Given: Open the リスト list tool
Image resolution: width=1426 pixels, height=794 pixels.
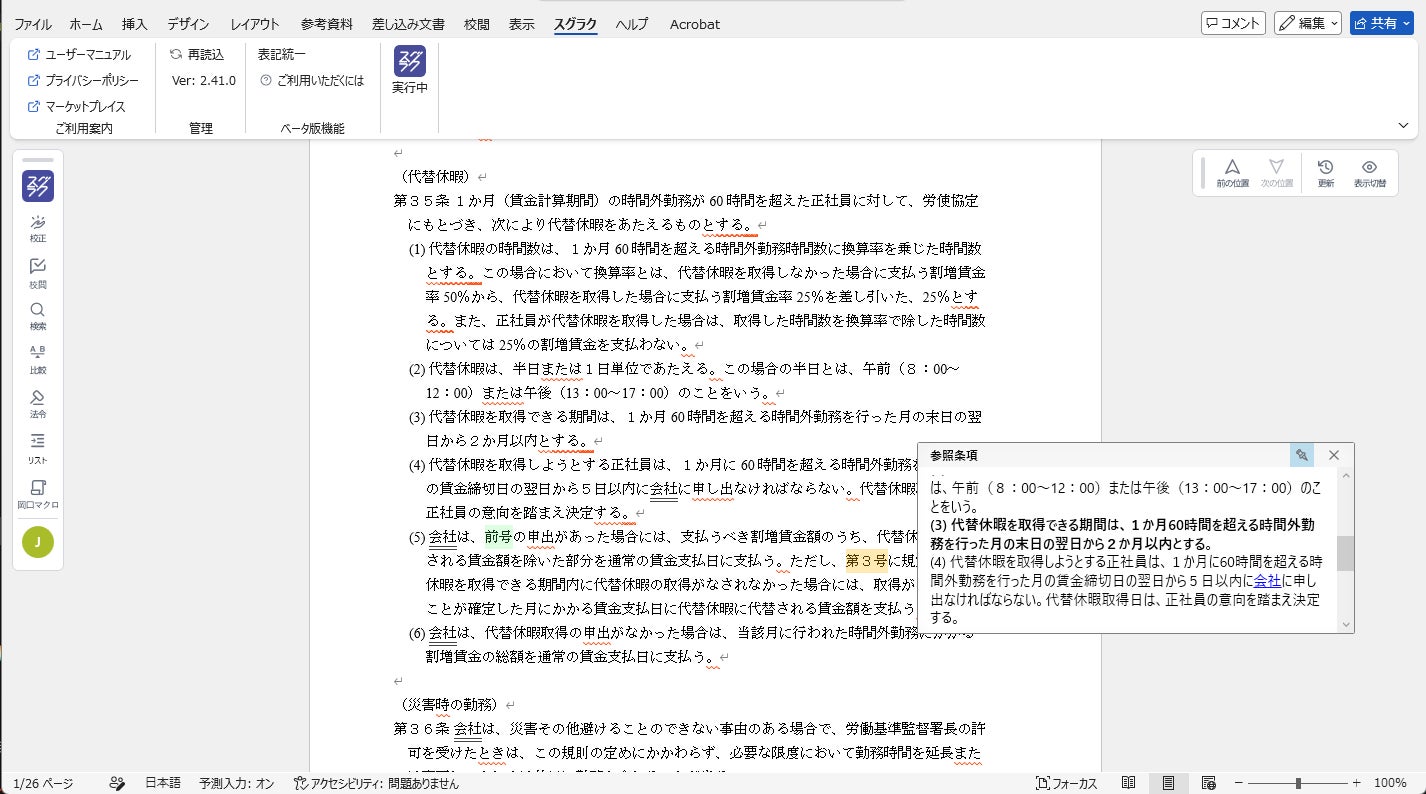Looking at the screenshot, I should [x=38, y=448].
